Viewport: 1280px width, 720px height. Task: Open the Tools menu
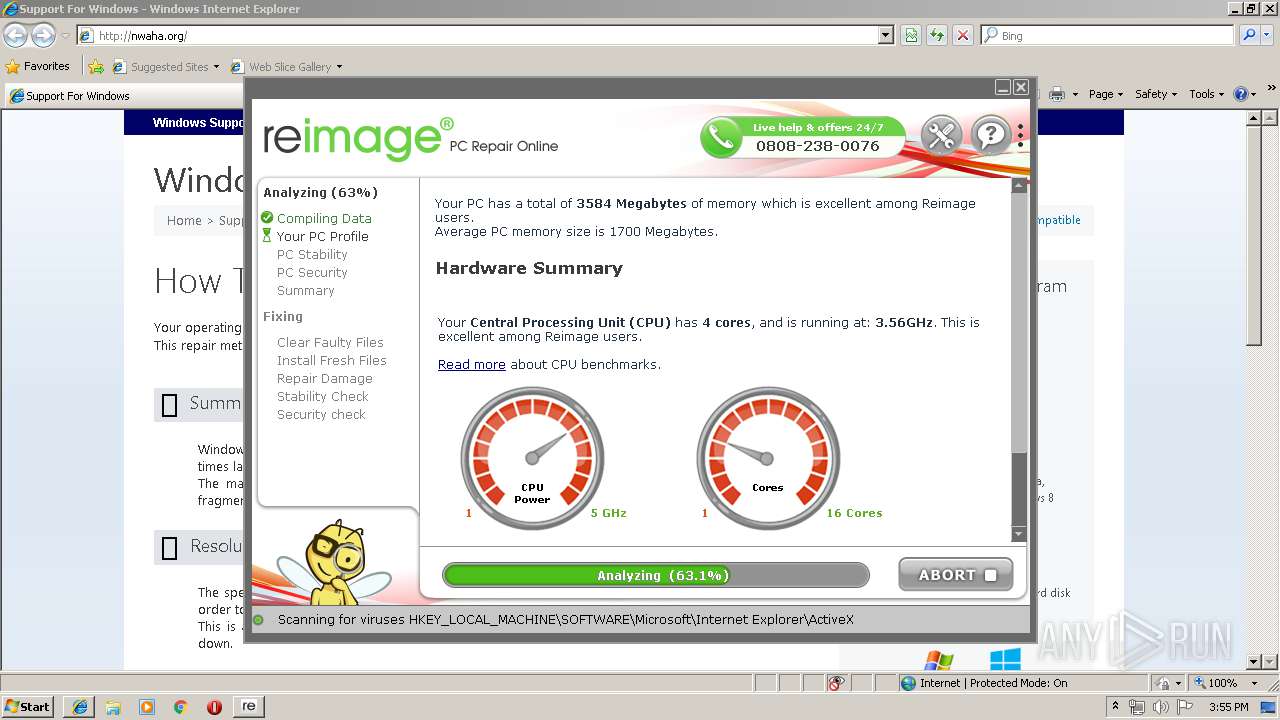[x=1206, y=94]
